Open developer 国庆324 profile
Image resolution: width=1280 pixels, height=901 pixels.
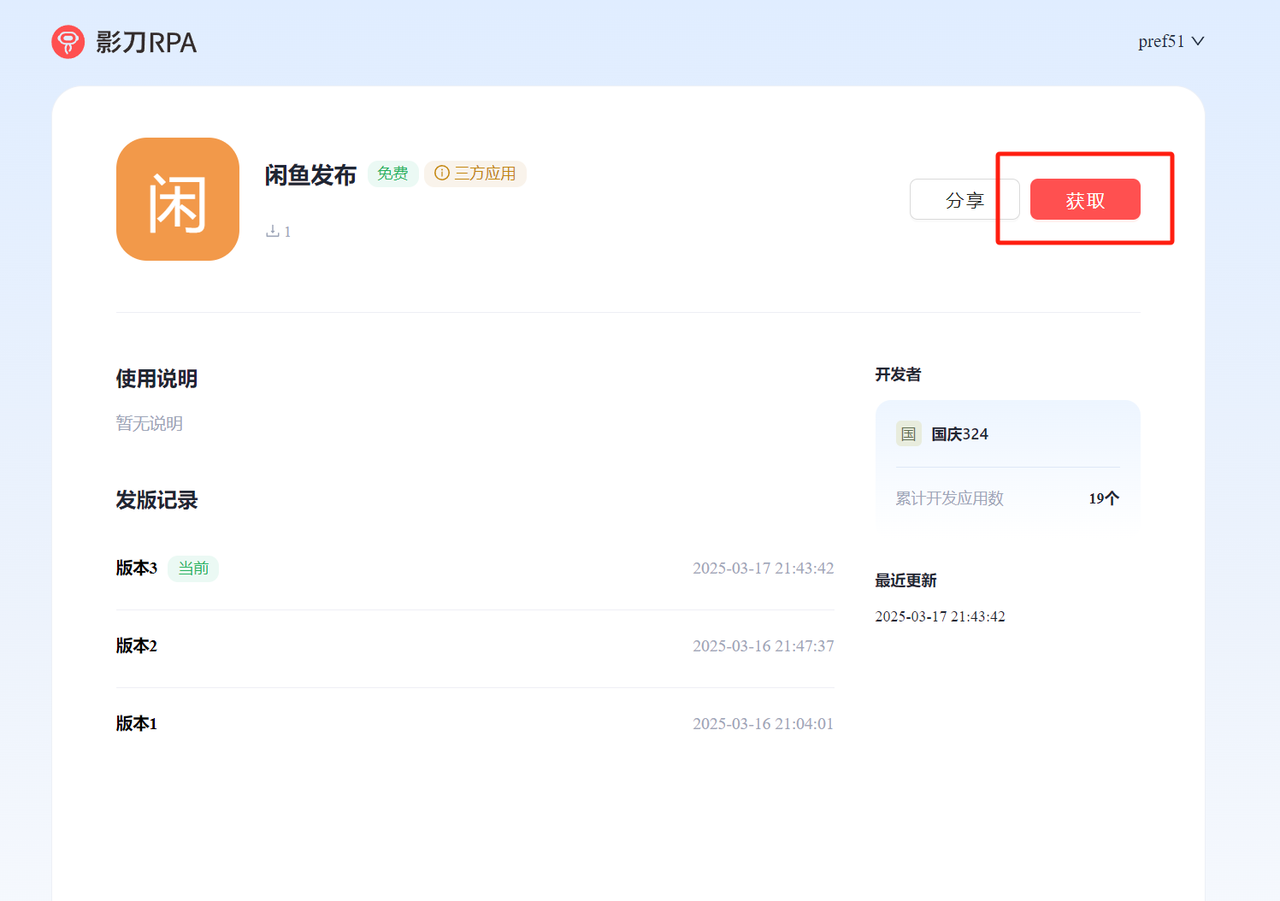(x=960, y=434)
